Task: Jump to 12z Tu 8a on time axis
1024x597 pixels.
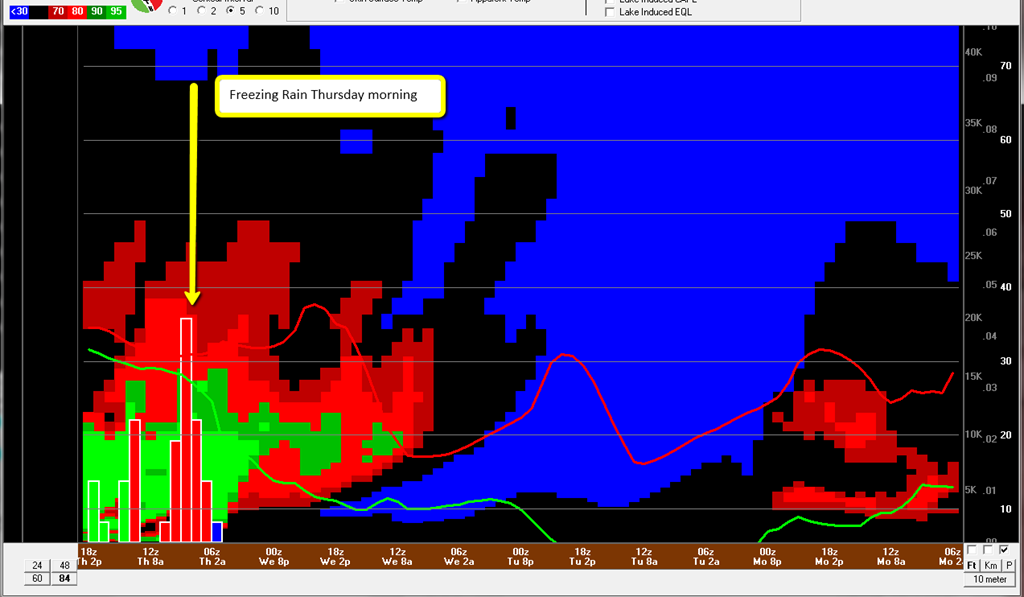Action: pos(643,557)
